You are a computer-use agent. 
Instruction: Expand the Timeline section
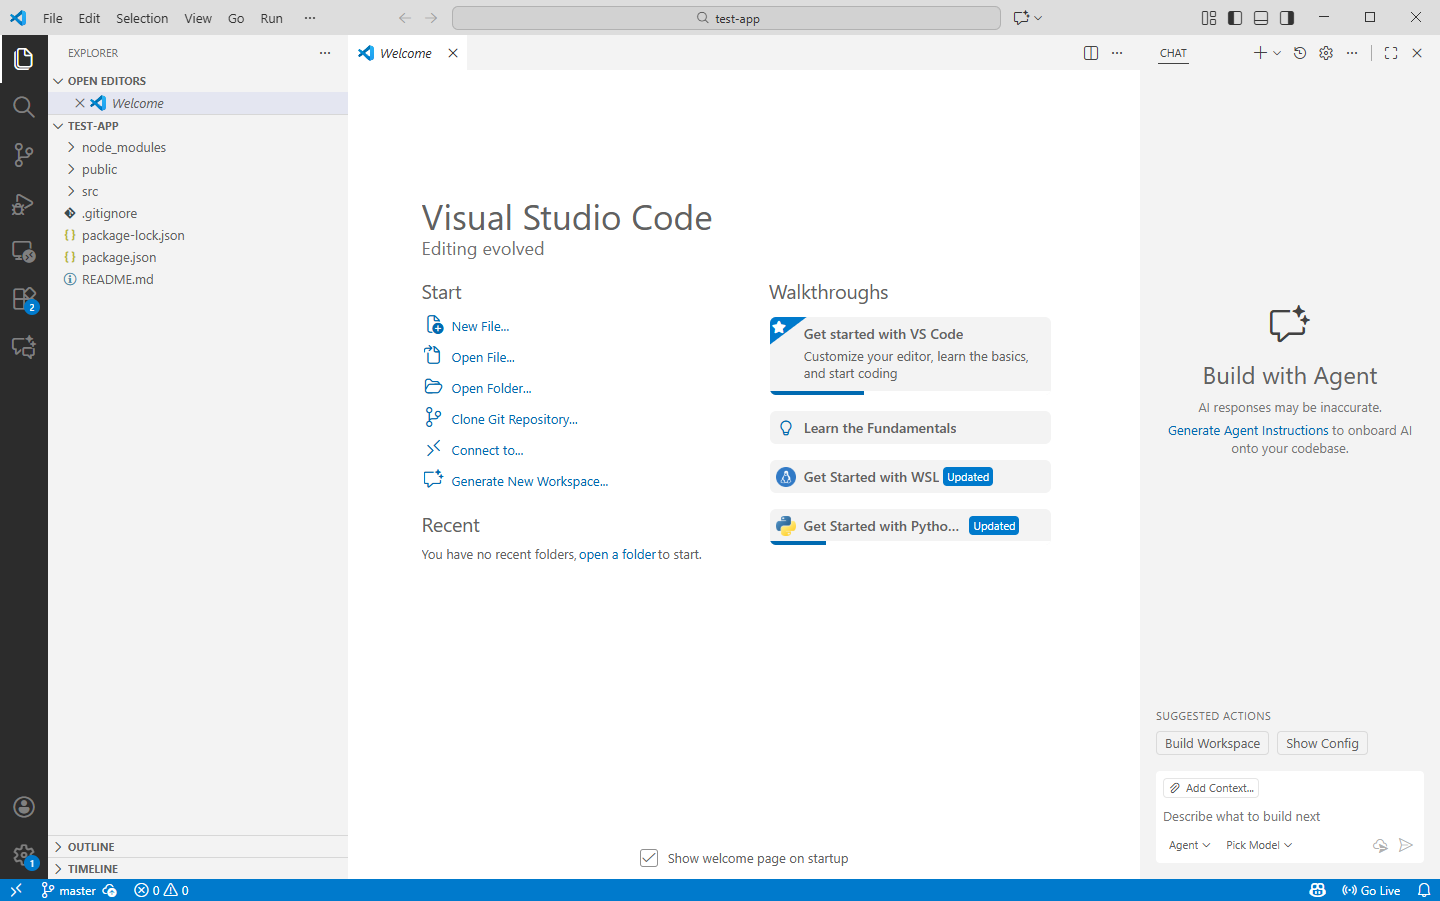pos(198,869)
